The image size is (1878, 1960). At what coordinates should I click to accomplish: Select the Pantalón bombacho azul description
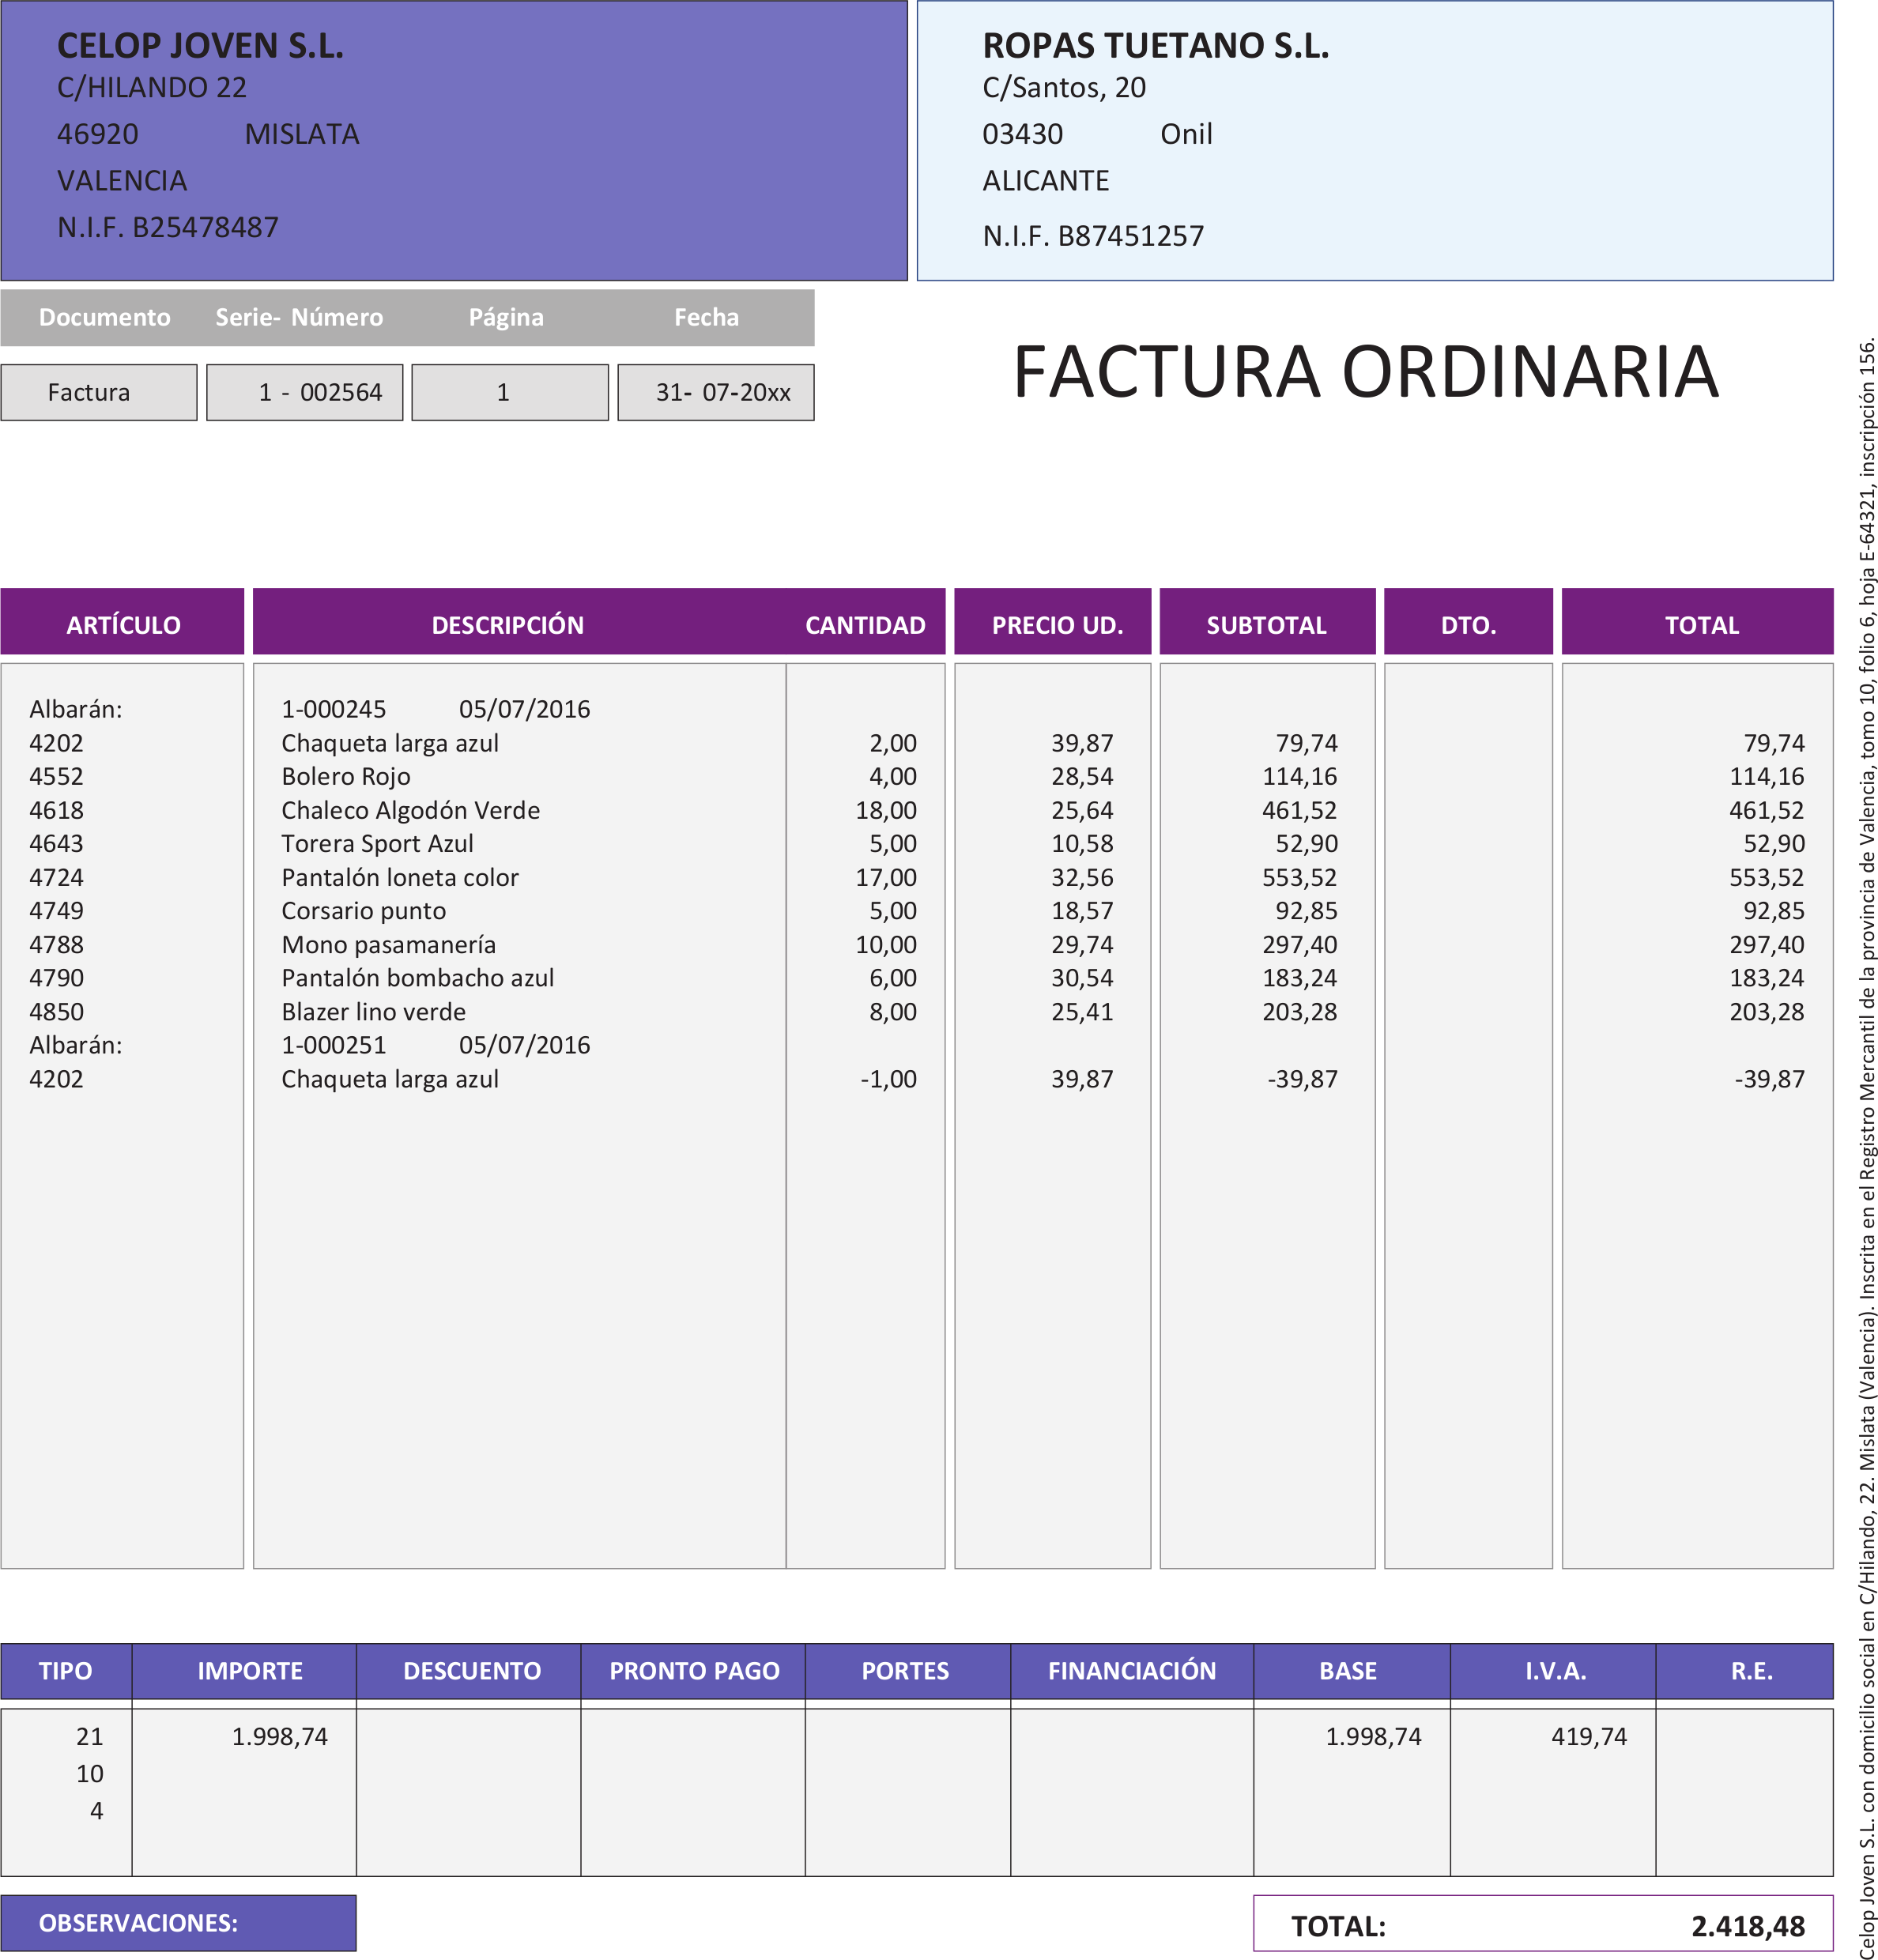click(417, 978)
